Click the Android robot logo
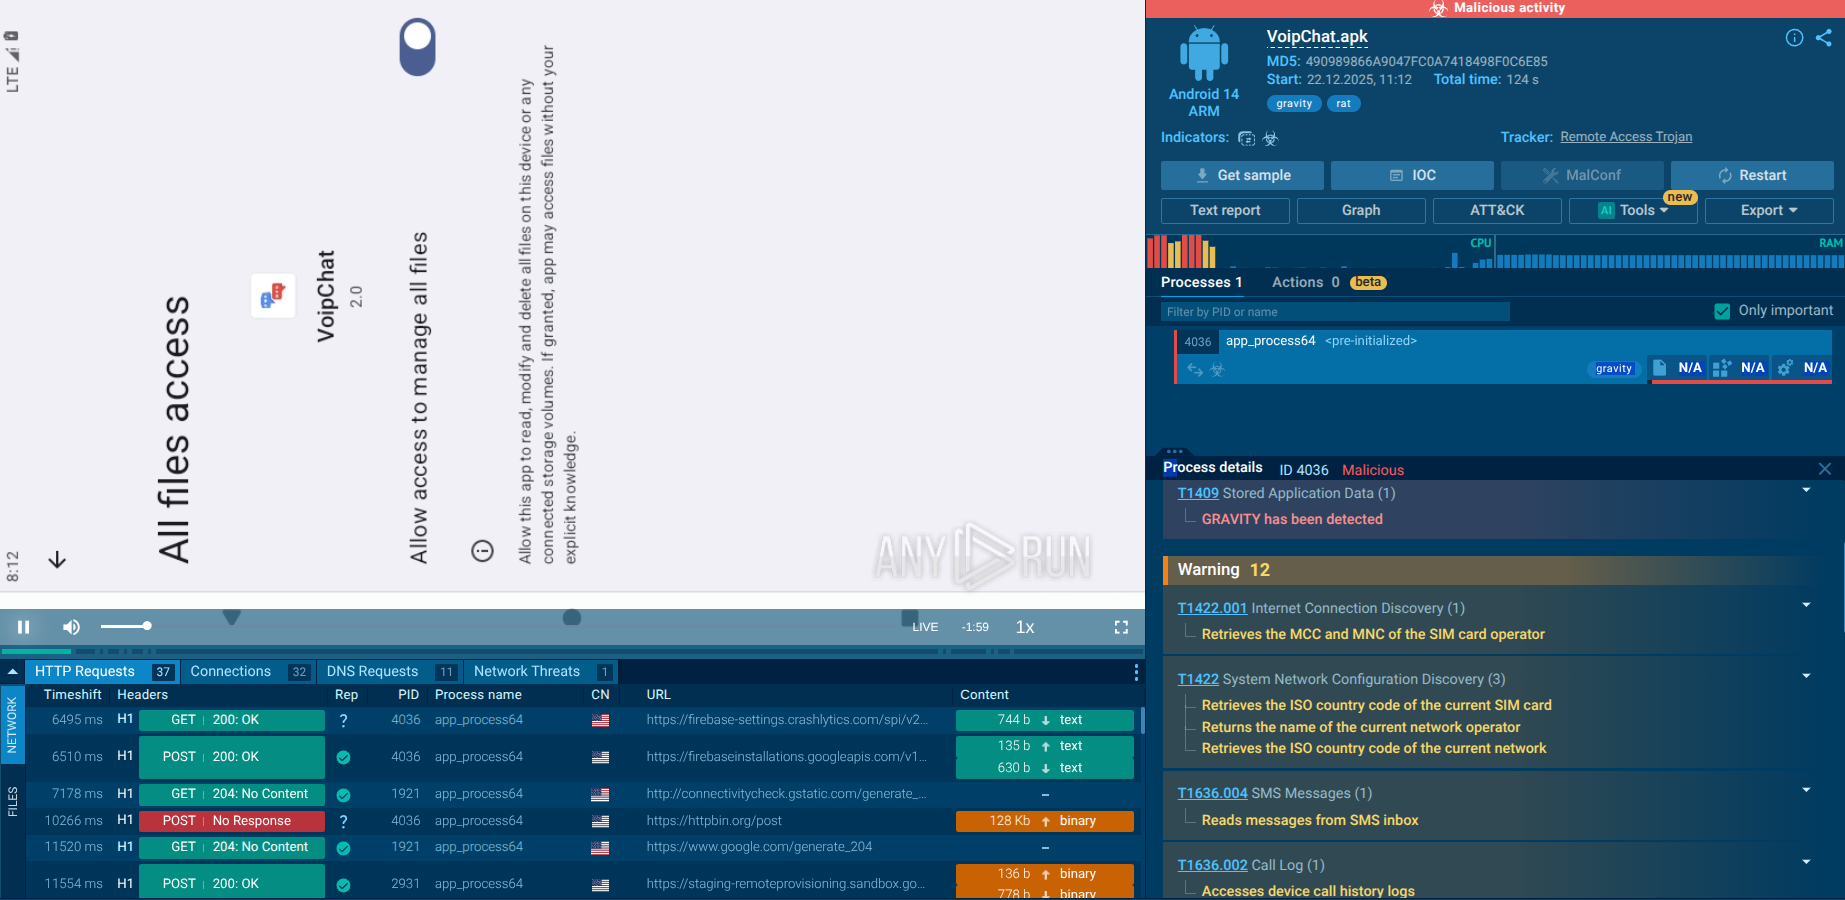 [x=1204, y=55]
